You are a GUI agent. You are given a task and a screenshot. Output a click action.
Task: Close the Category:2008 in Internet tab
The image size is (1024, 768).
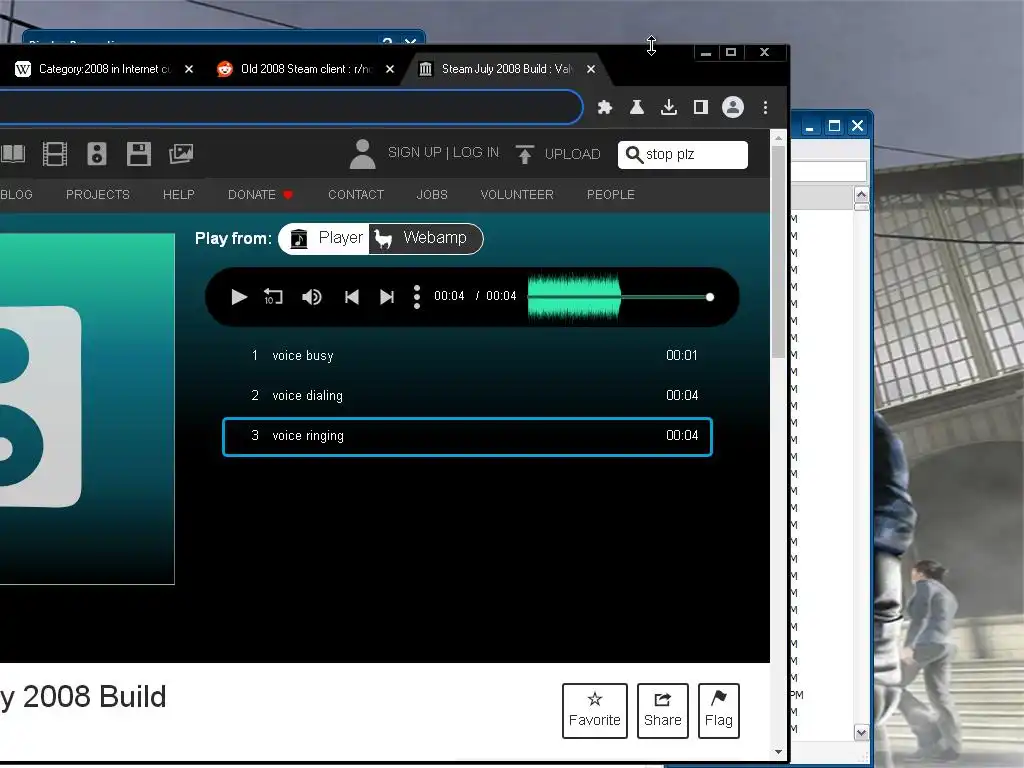(x=189, y=69)
